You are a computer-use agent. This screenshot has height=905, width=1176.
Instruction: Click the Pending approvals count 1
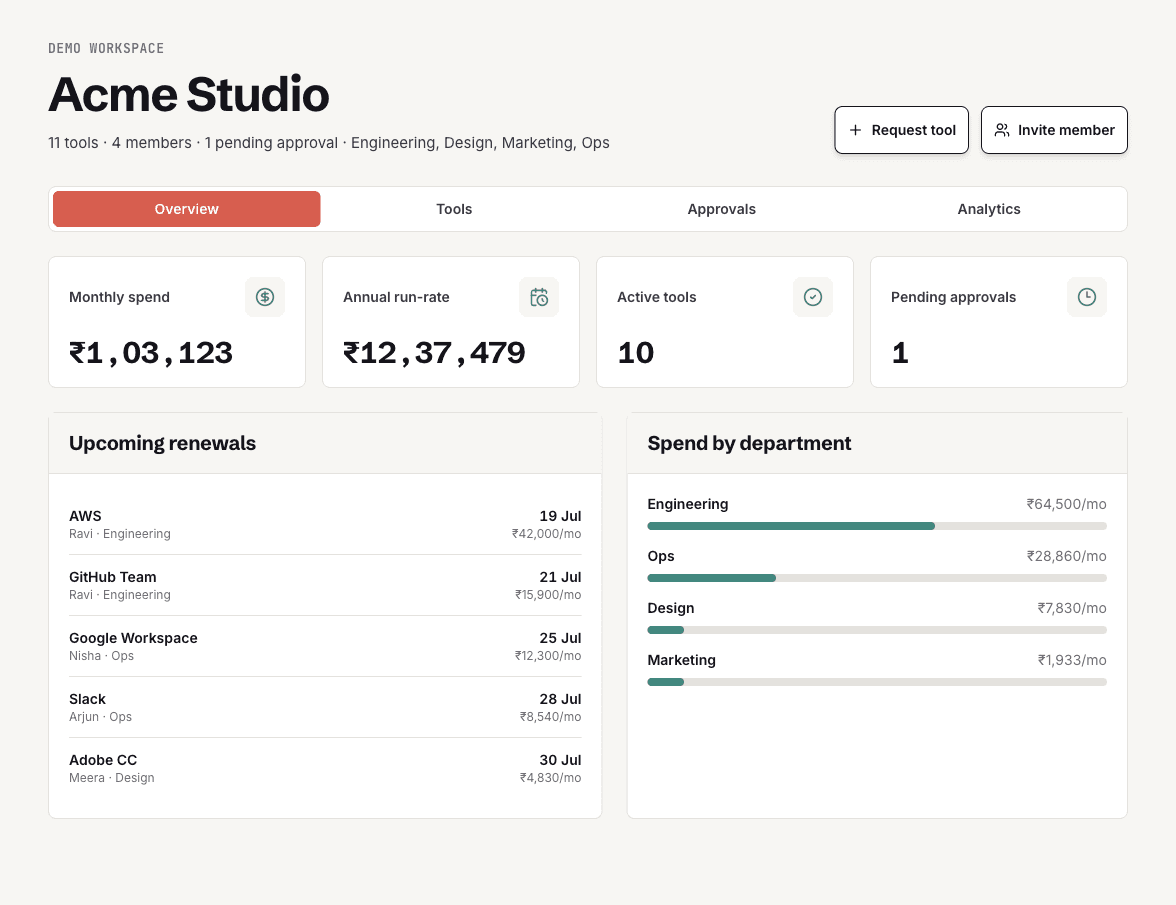pyautogui.click(x=900, y=353)
